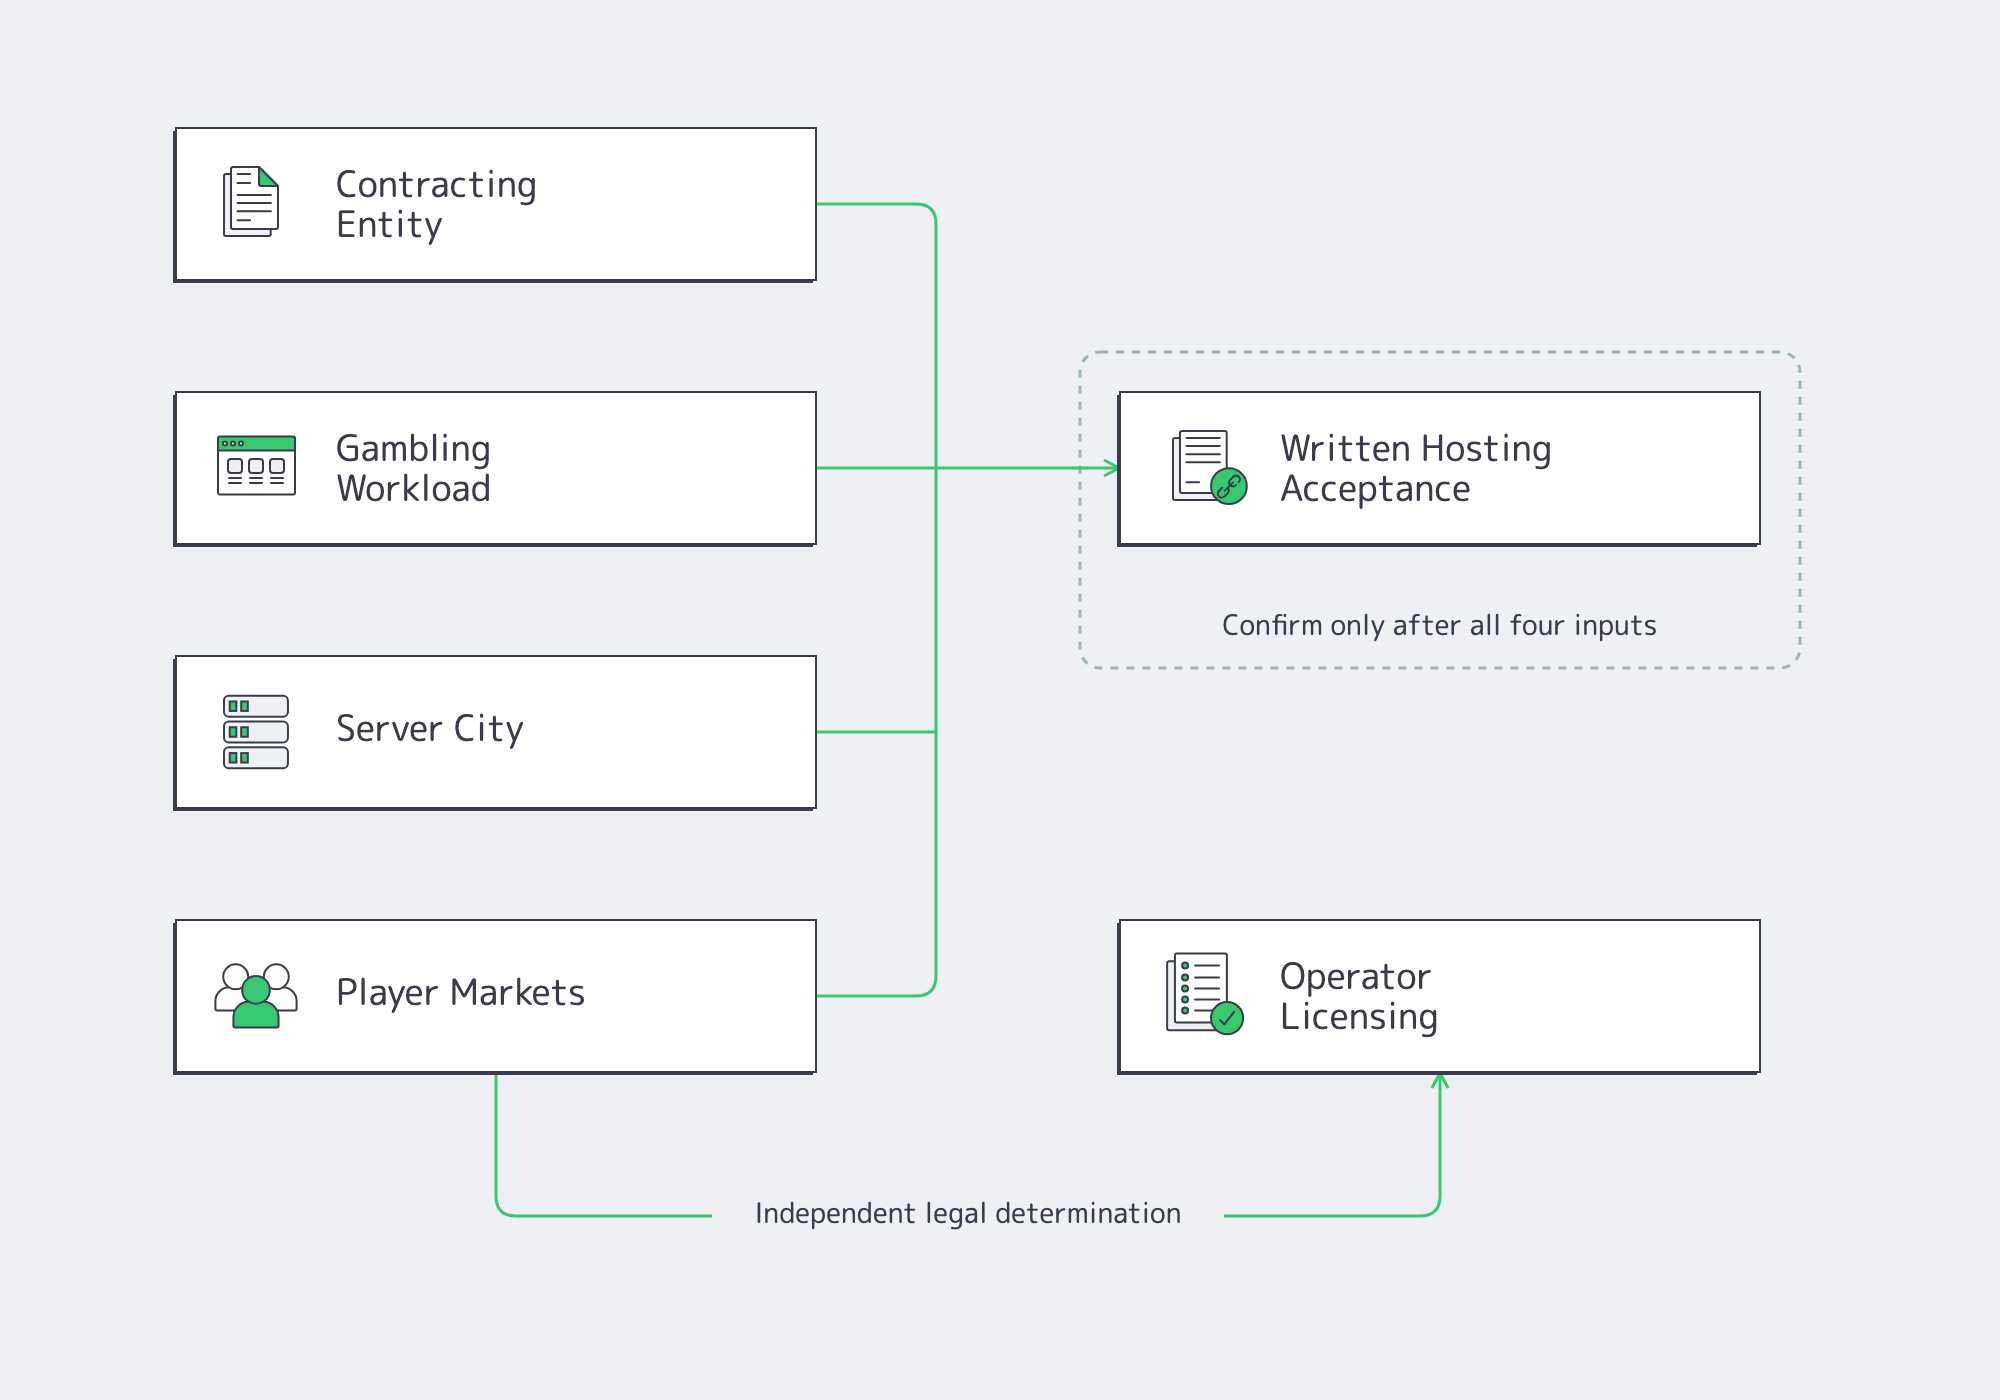Click the Player Markets people group icon
The height and width of the screenshot is (1400, 2000).
click(256, 995)
